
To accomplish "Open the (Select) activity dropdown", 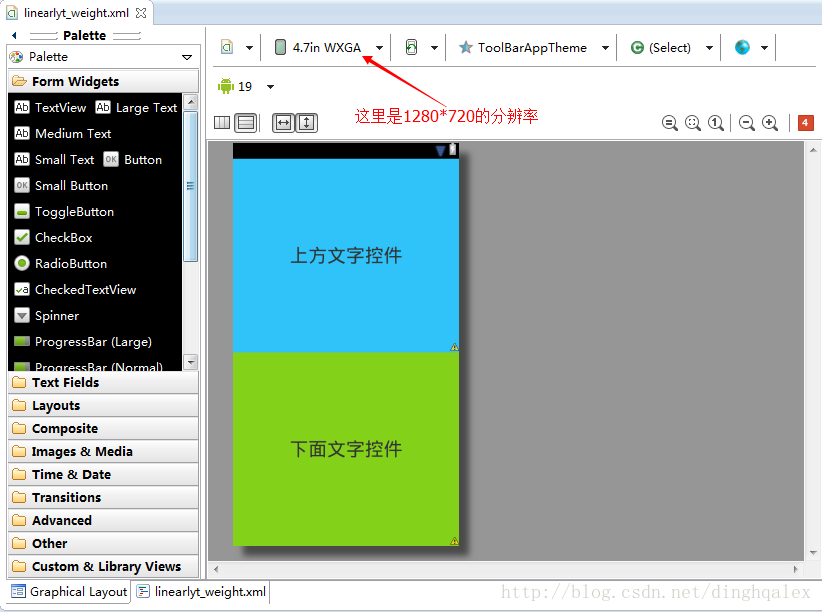I will [x=671, y=48].
